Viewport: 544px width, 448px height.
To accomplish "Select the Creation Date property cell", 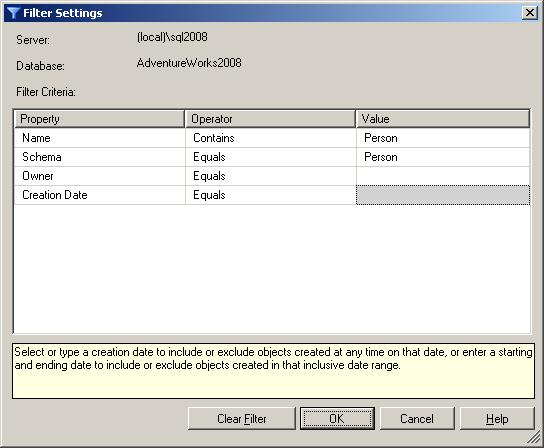I will tap(100, 195).
